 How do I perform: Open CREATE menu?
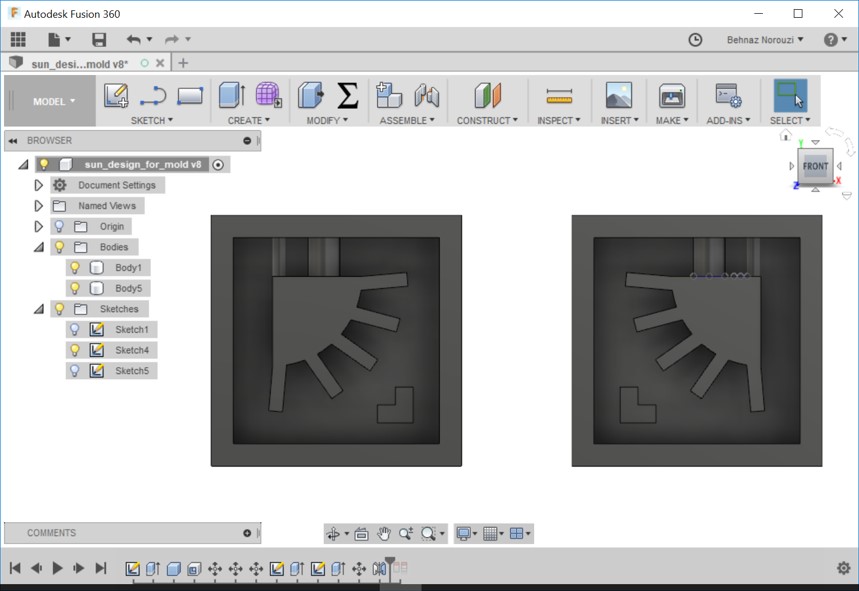249,120
